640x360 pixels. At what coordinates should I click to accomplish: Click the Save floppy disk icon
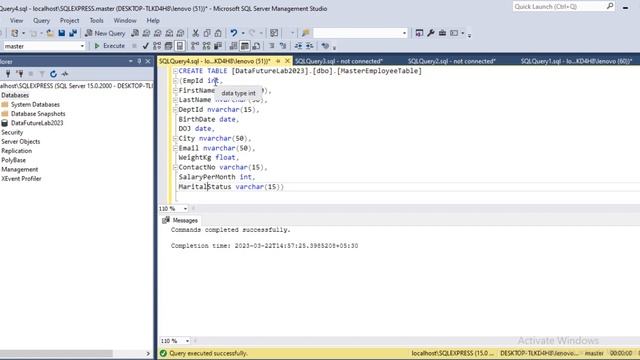[62, 33]
